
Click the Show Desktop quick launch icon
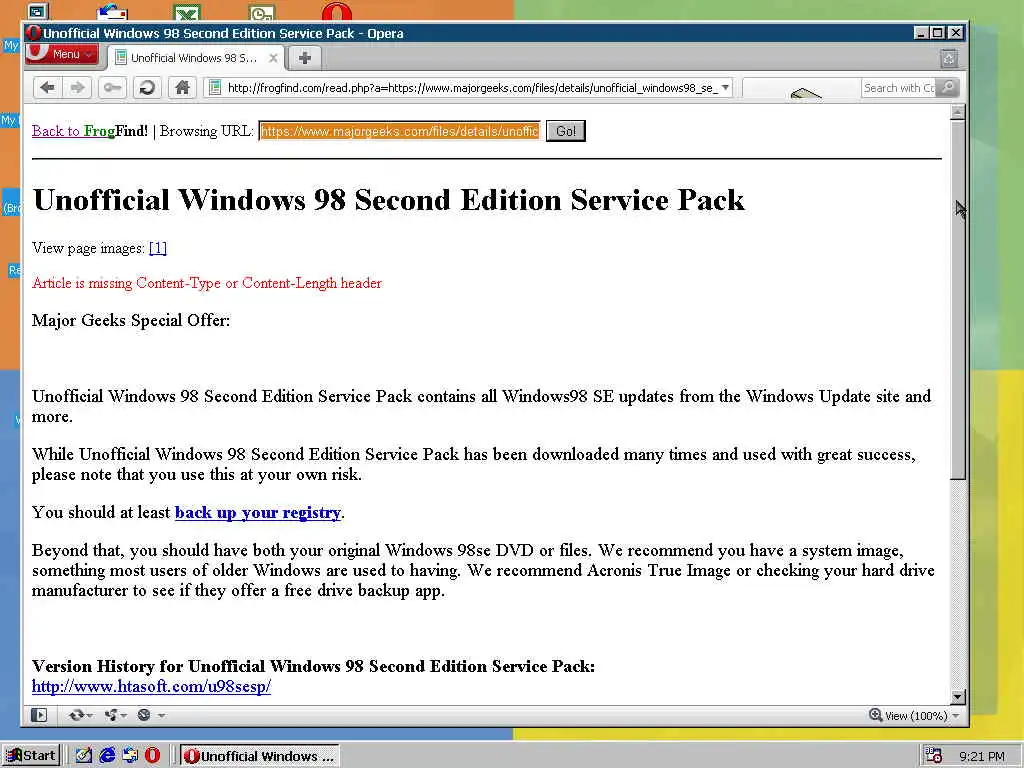coord(84,756)
